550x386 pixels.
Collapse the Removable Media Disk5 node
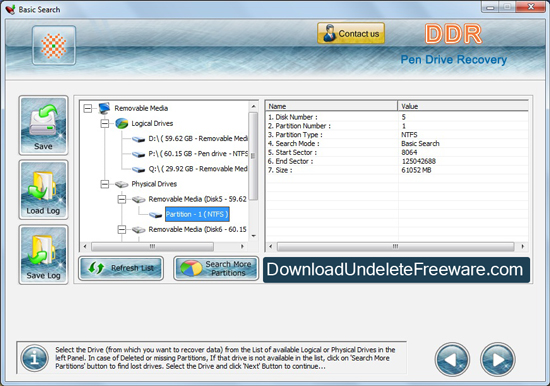click(121, 199)
